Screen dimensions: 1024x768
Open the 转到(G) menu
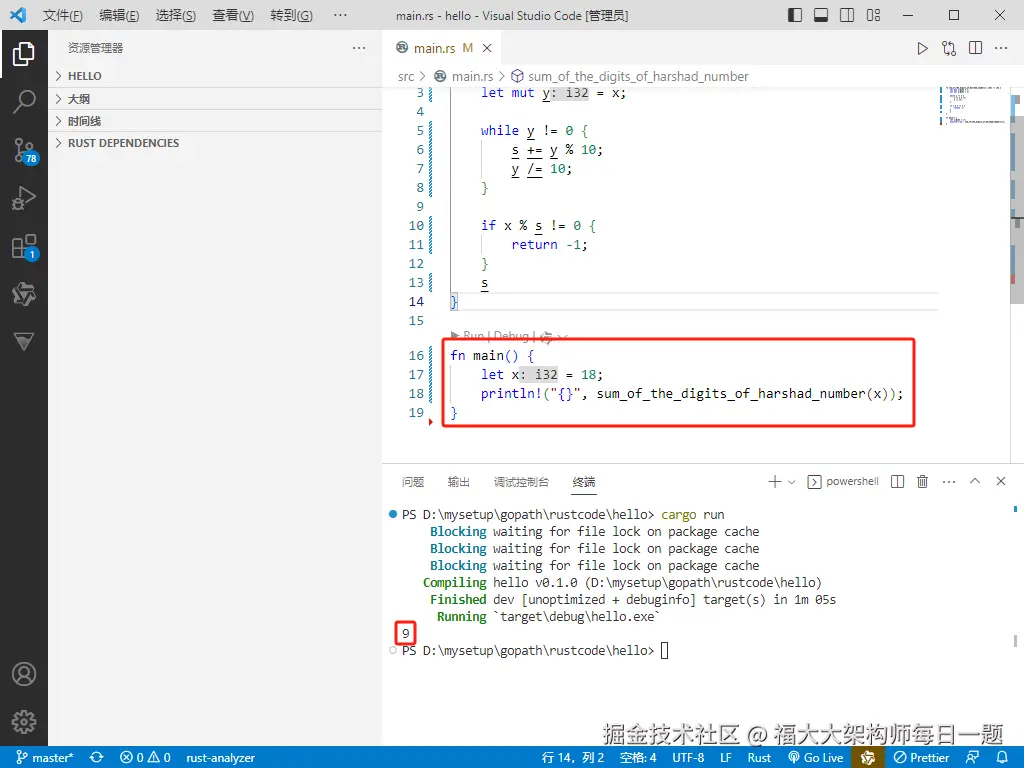(291, 15)
